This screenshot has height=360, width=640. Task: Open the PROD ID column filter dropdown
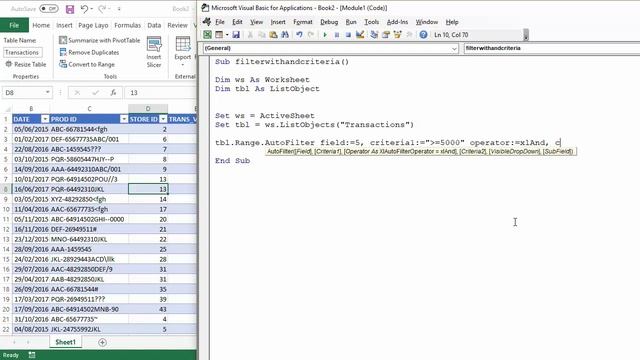click(x=124, y=119)
